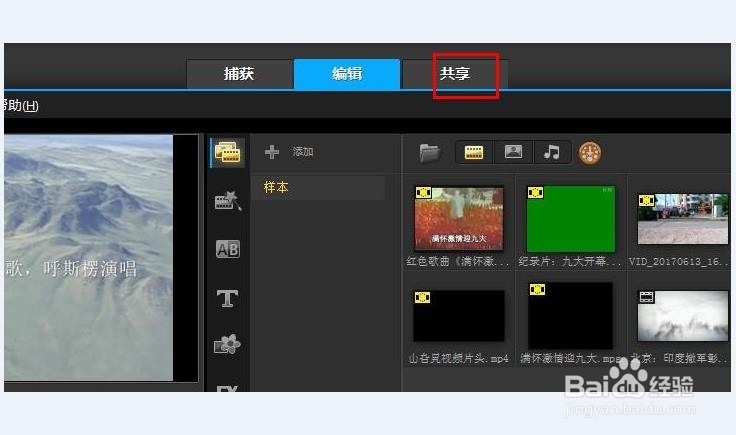Click the plus icon to add folder
Viewport: 736px width, 435px height.
click(272, 152)
